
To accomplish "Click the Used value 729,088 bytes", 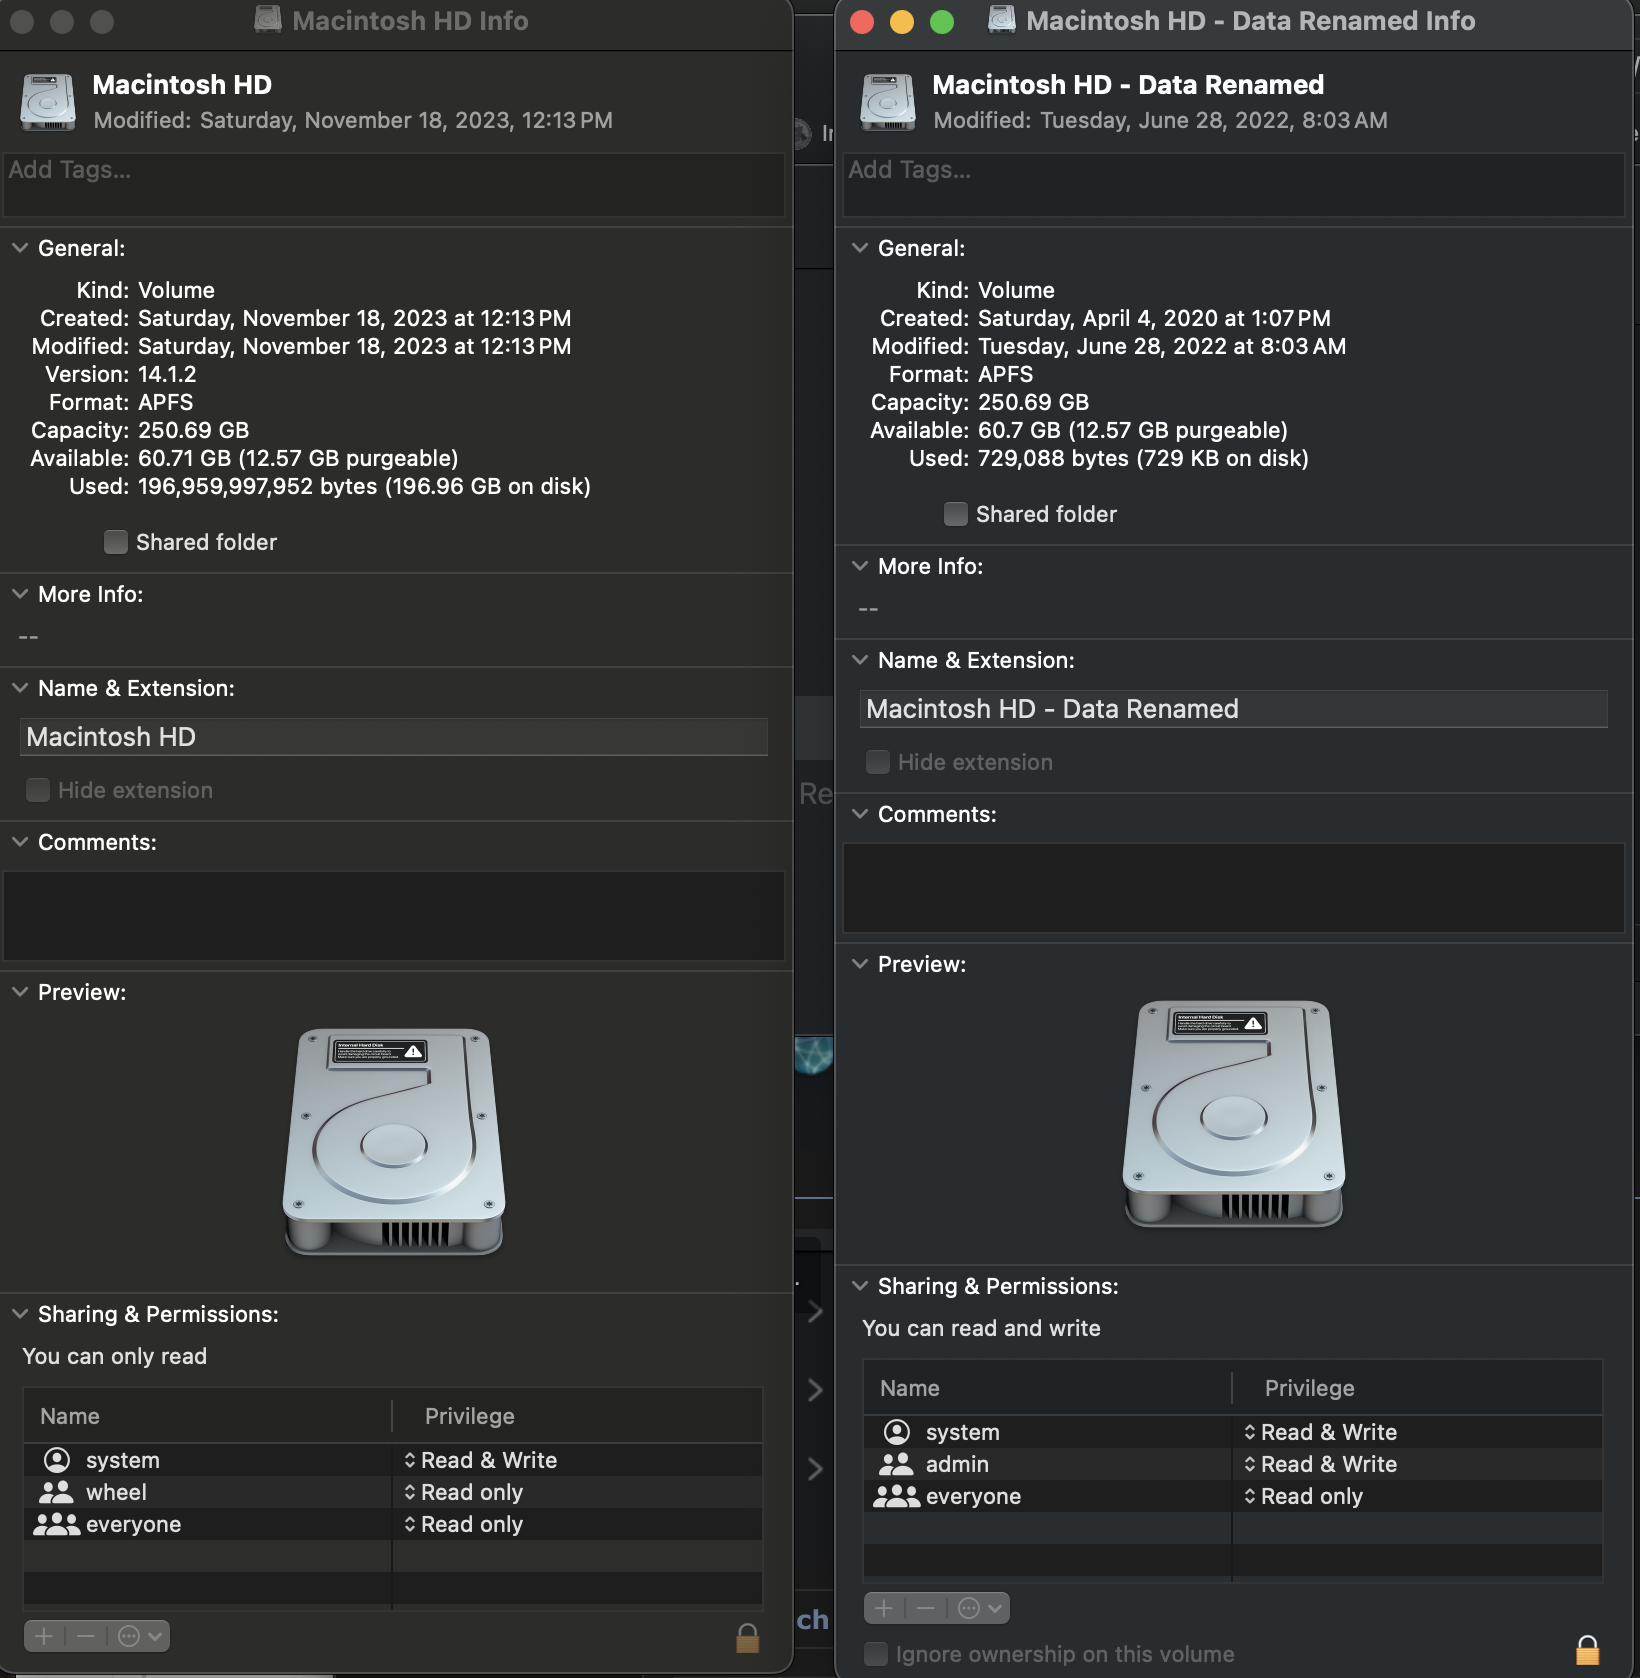I will click(x=1143, y=458).
